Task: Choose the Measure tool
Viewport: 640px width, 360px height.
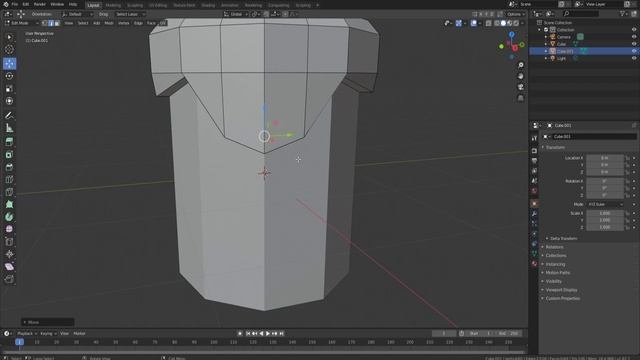Action: [9, 128]
